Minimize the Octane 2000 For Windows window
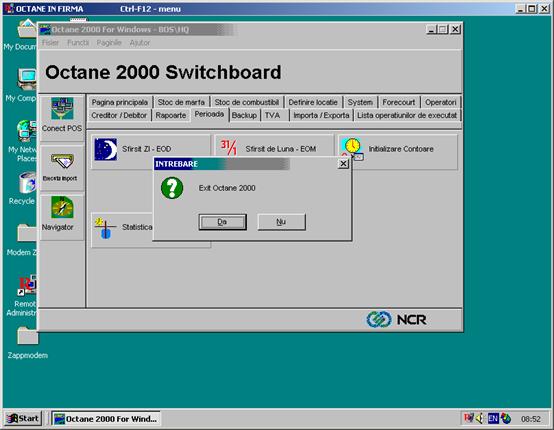Viewport: 554px width, 430px height. coord(431,30)
